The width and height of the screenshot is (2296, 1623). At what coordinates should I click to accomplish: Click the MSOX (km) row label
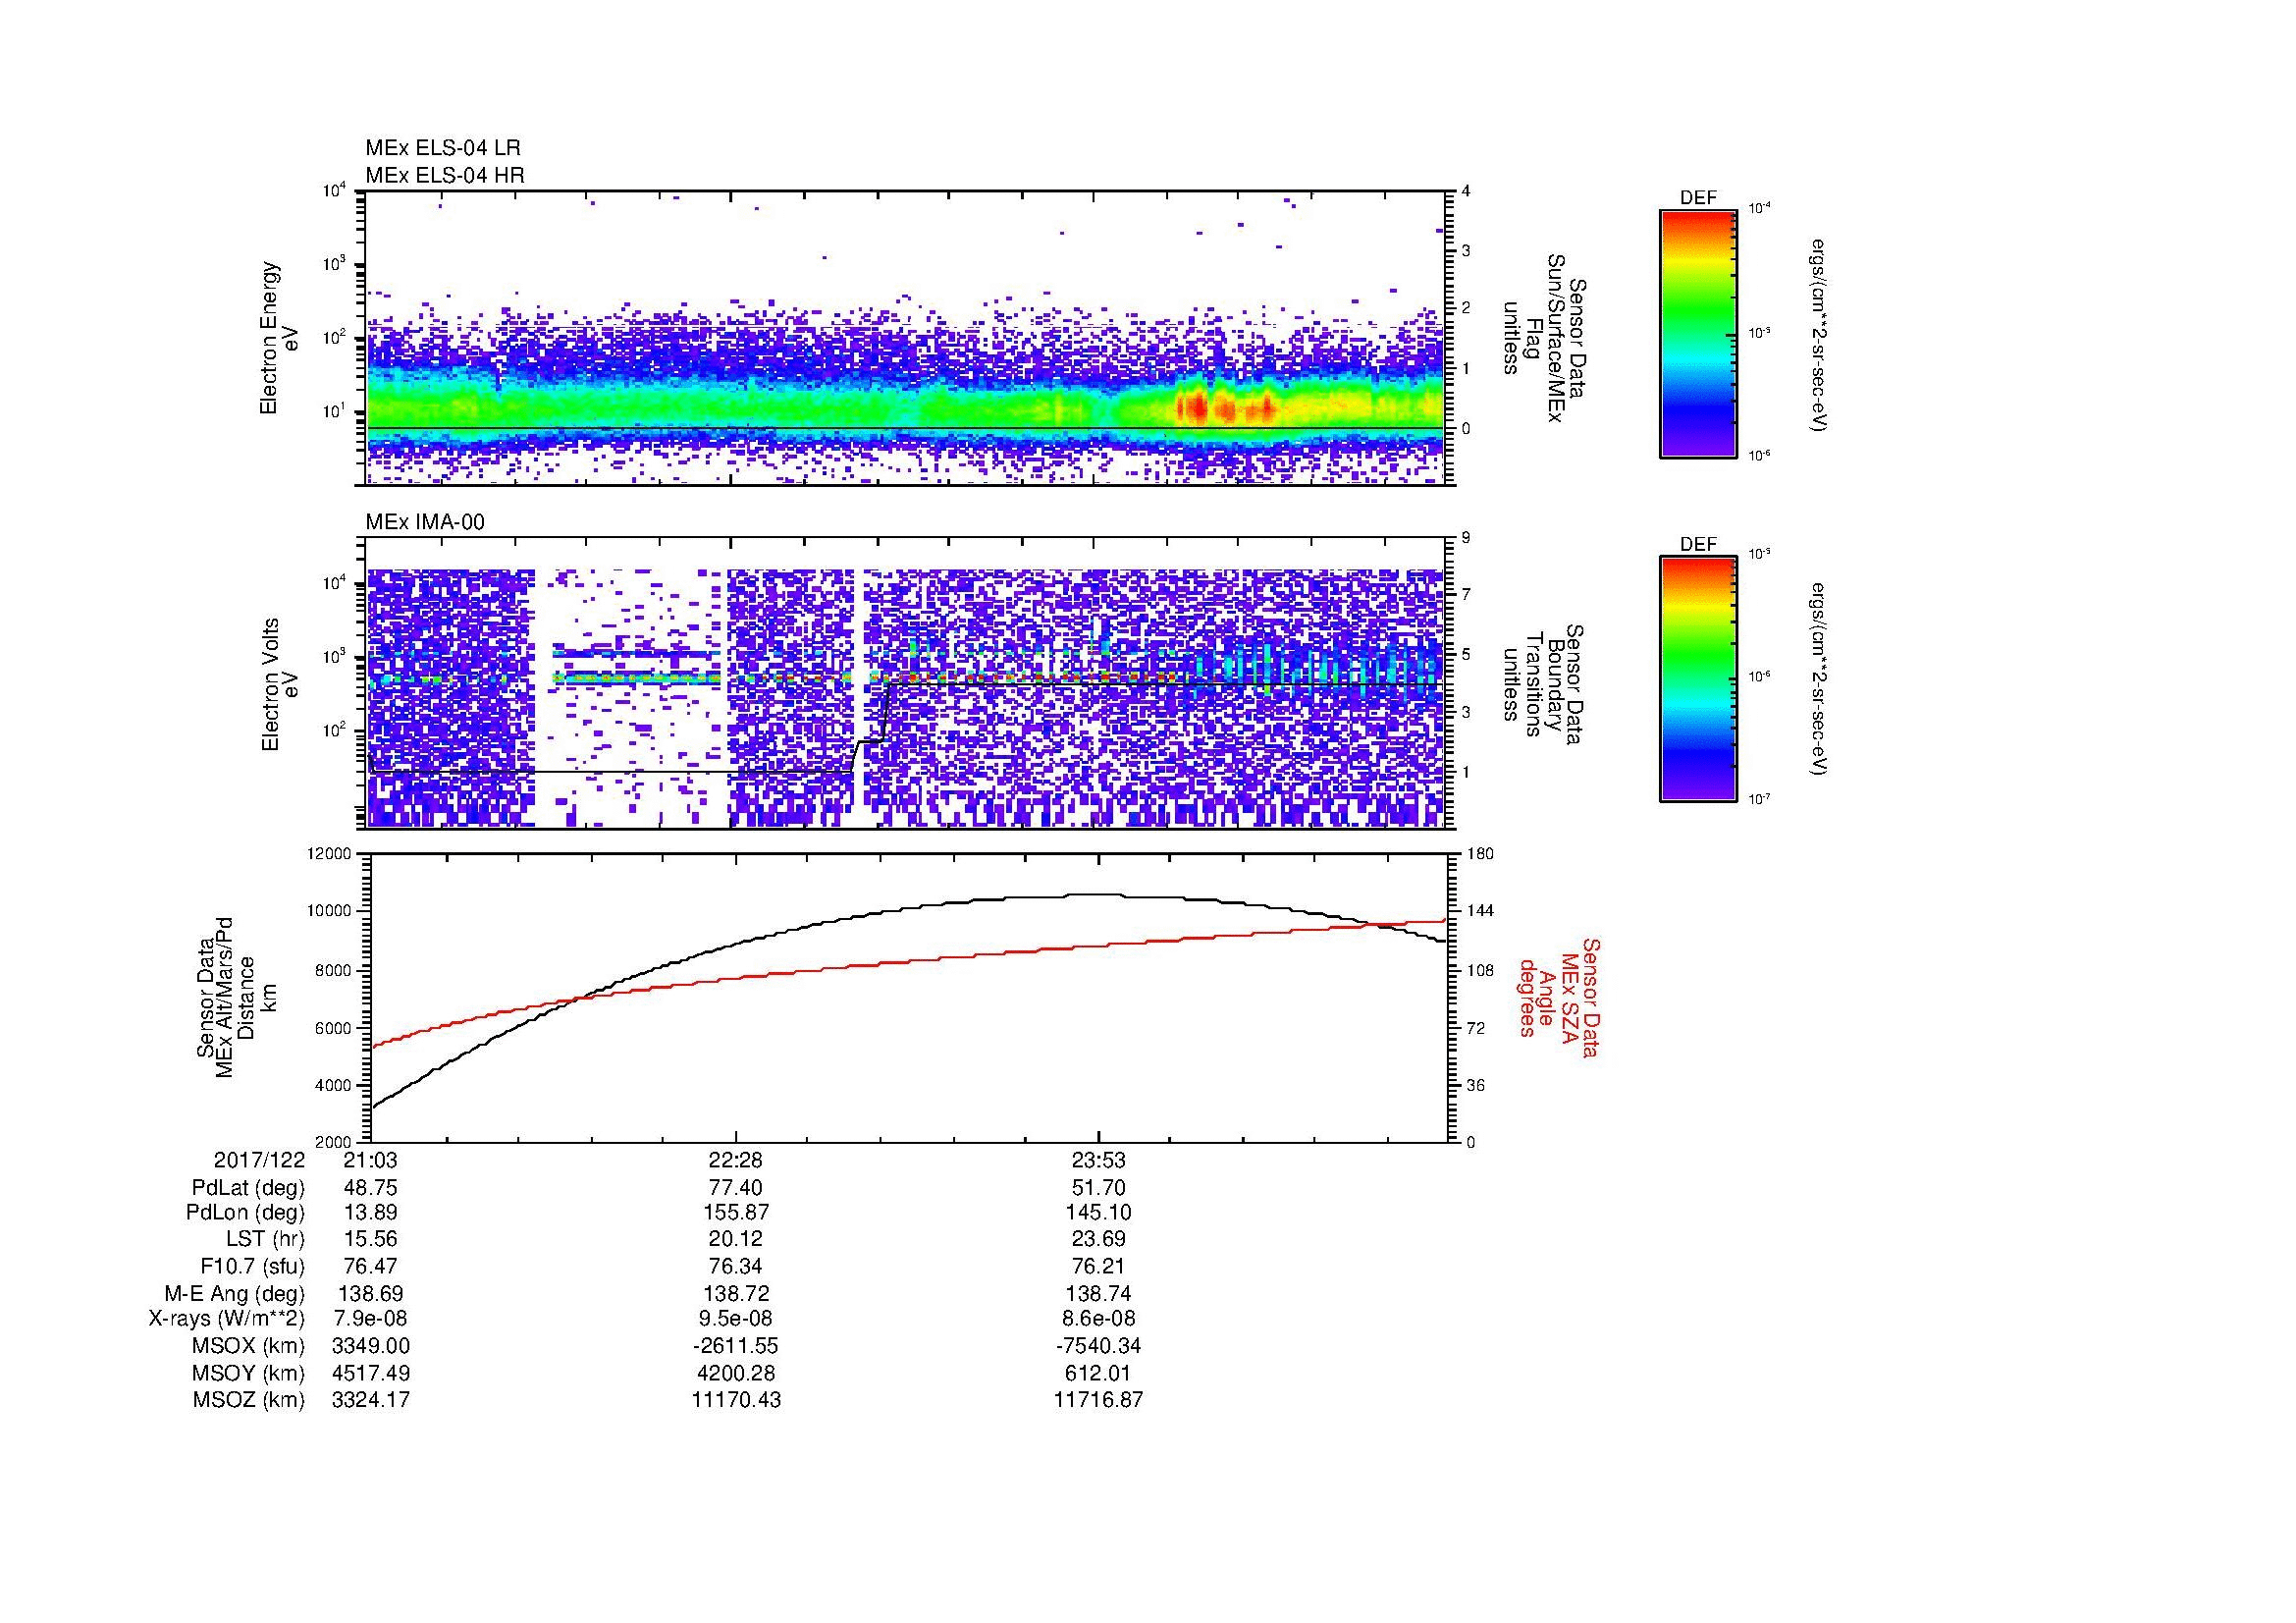(x=249, y=1346)
